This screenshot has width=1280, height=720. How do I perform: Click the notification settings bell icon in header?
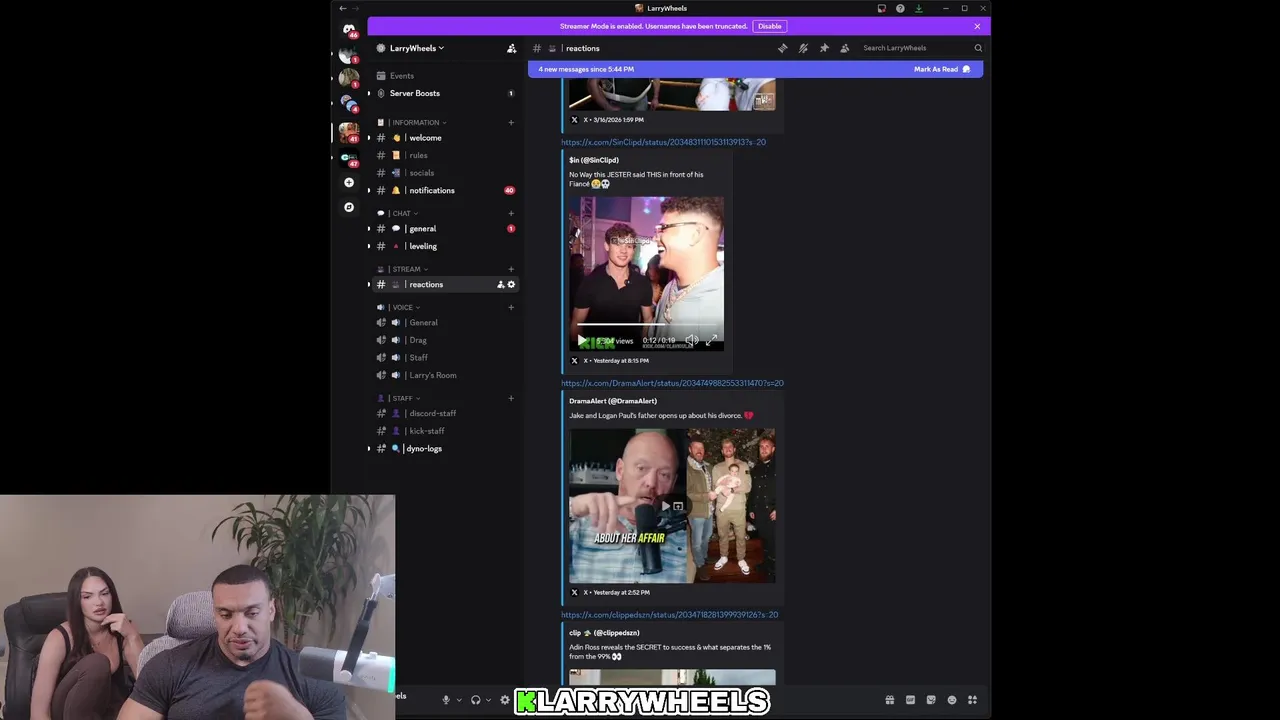click(803, 48)
